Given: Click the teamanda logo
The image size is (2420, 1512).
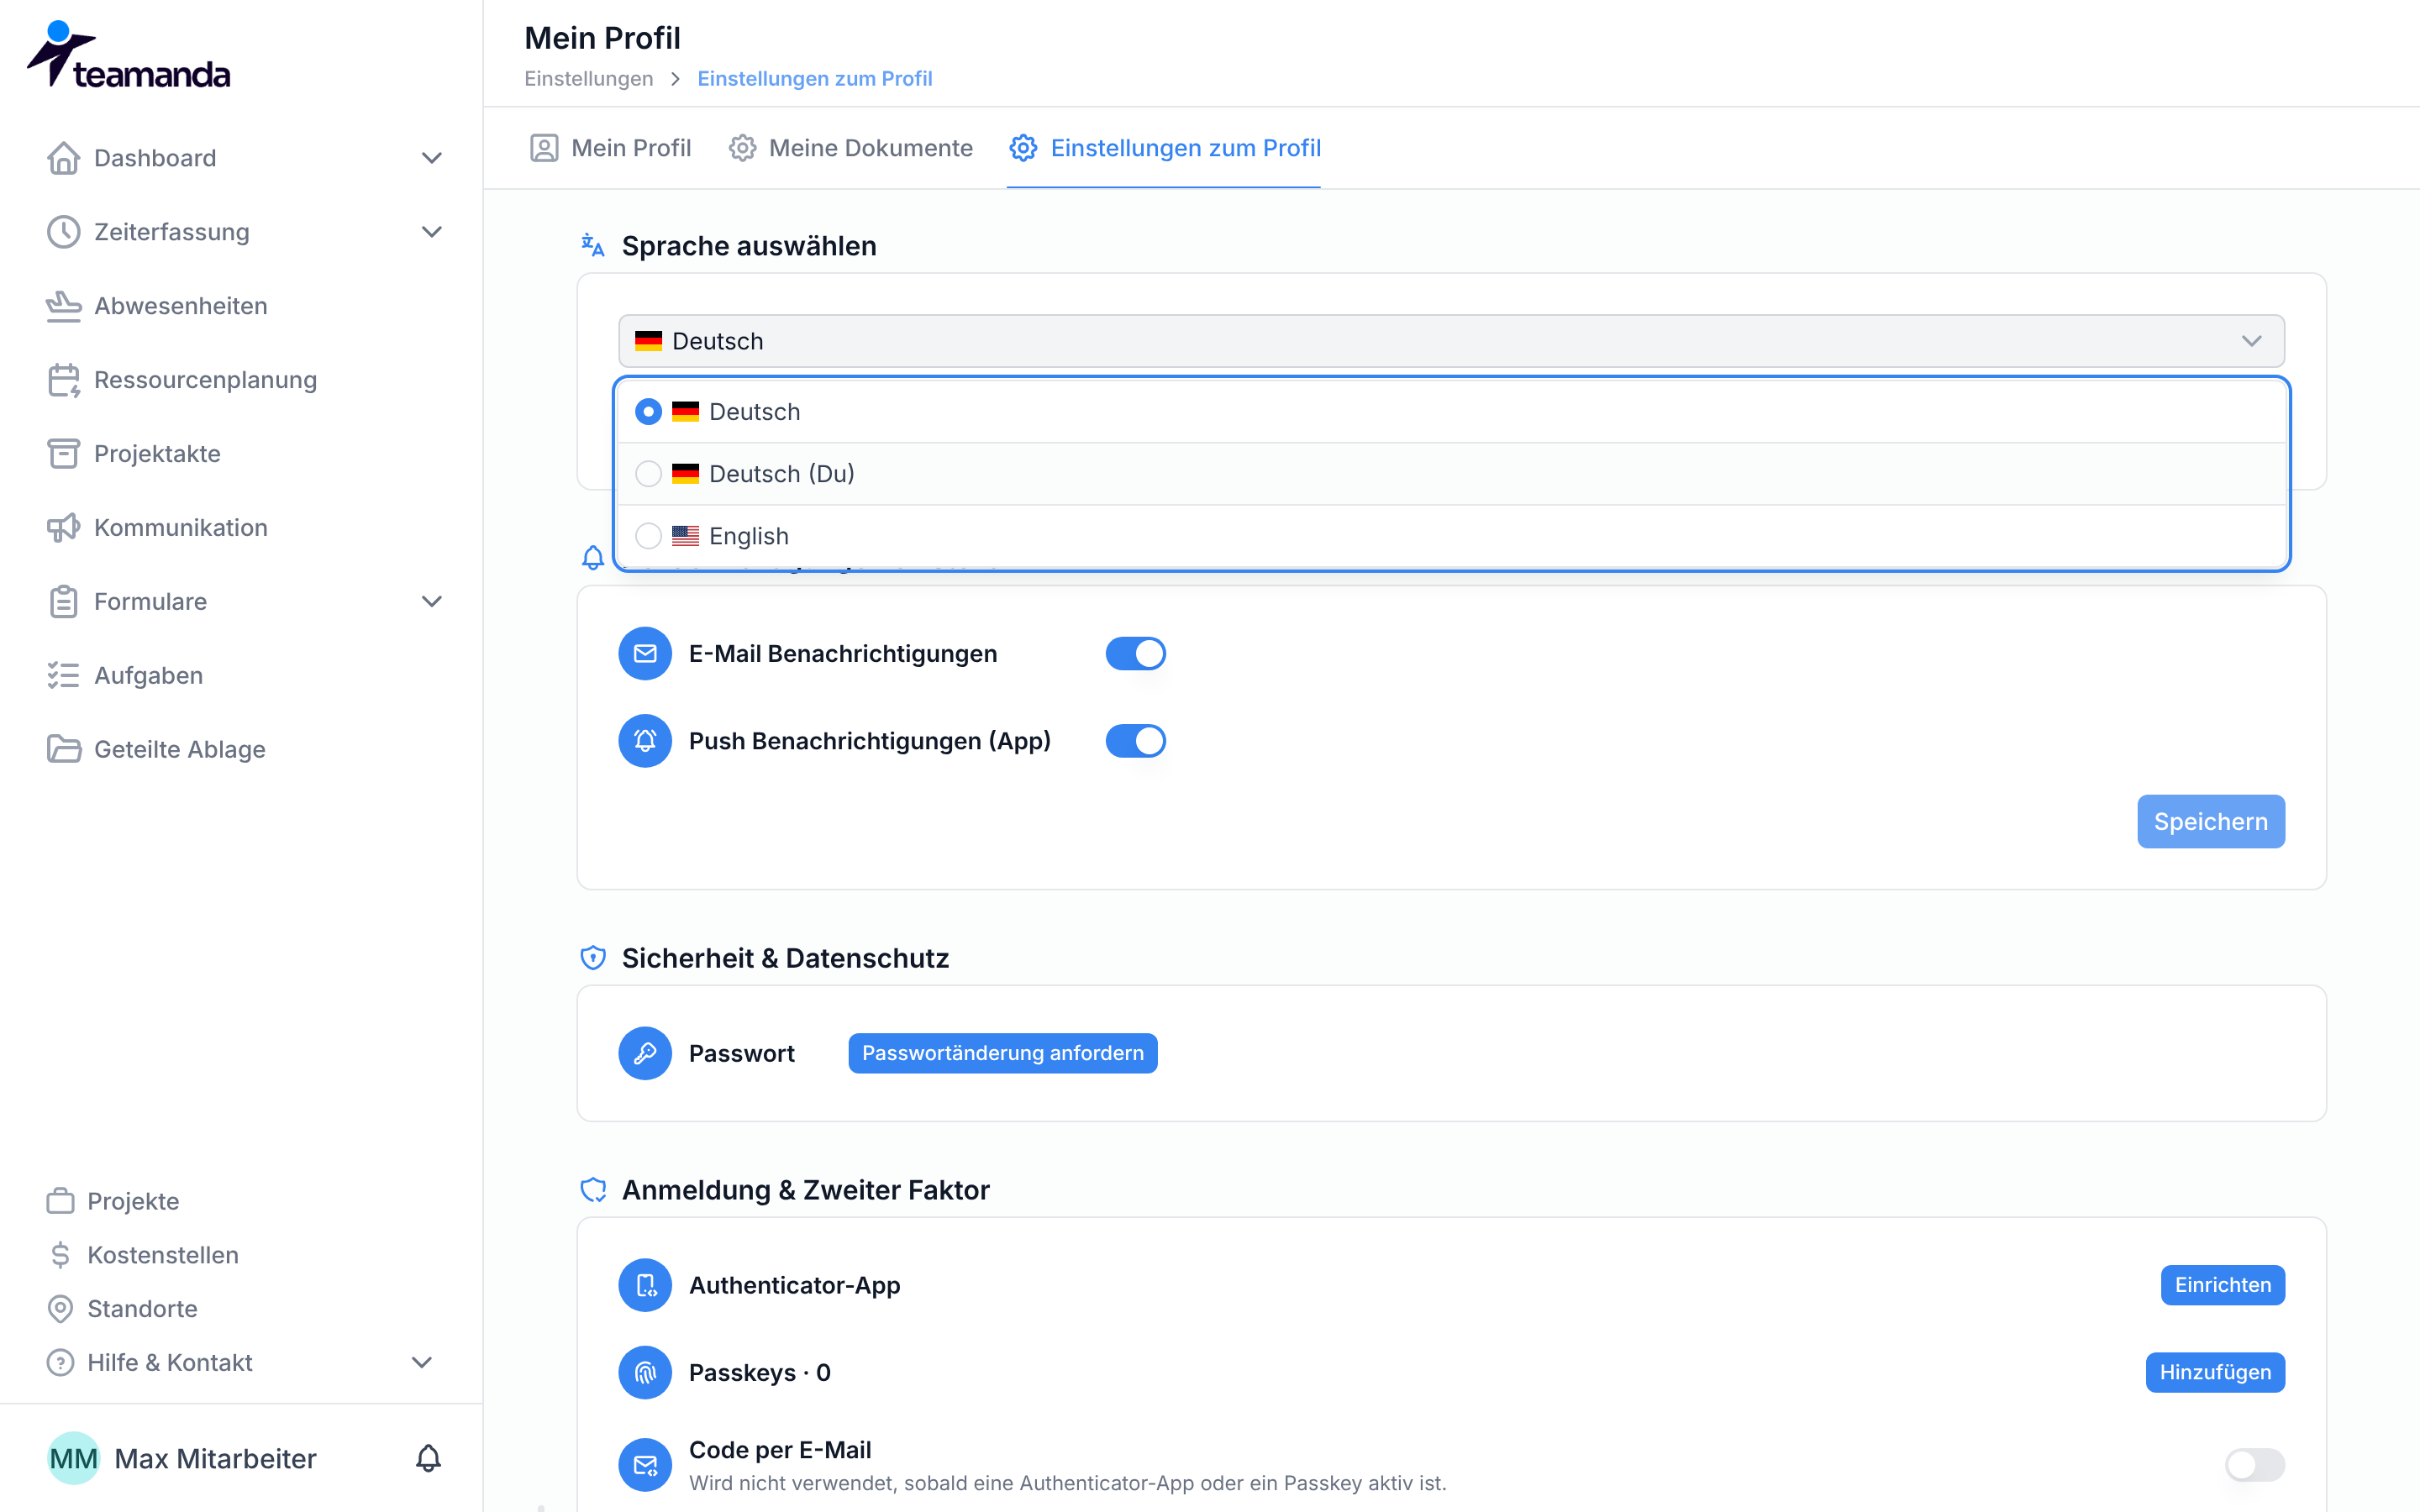Looking at the screenshot, I should [x=128, y=55].
